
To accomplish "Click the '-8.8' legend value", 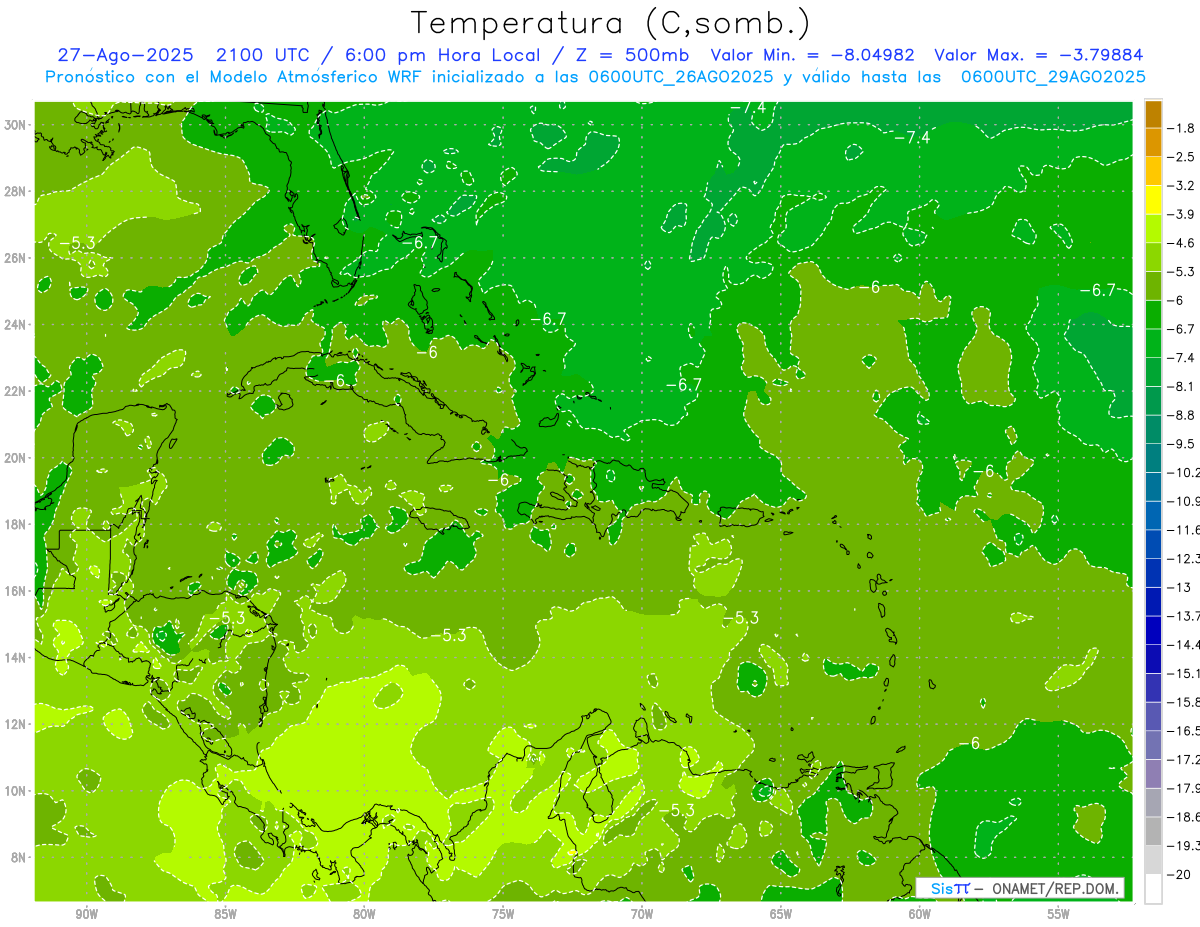I will pyautogui.click(x=1181, y=415).
